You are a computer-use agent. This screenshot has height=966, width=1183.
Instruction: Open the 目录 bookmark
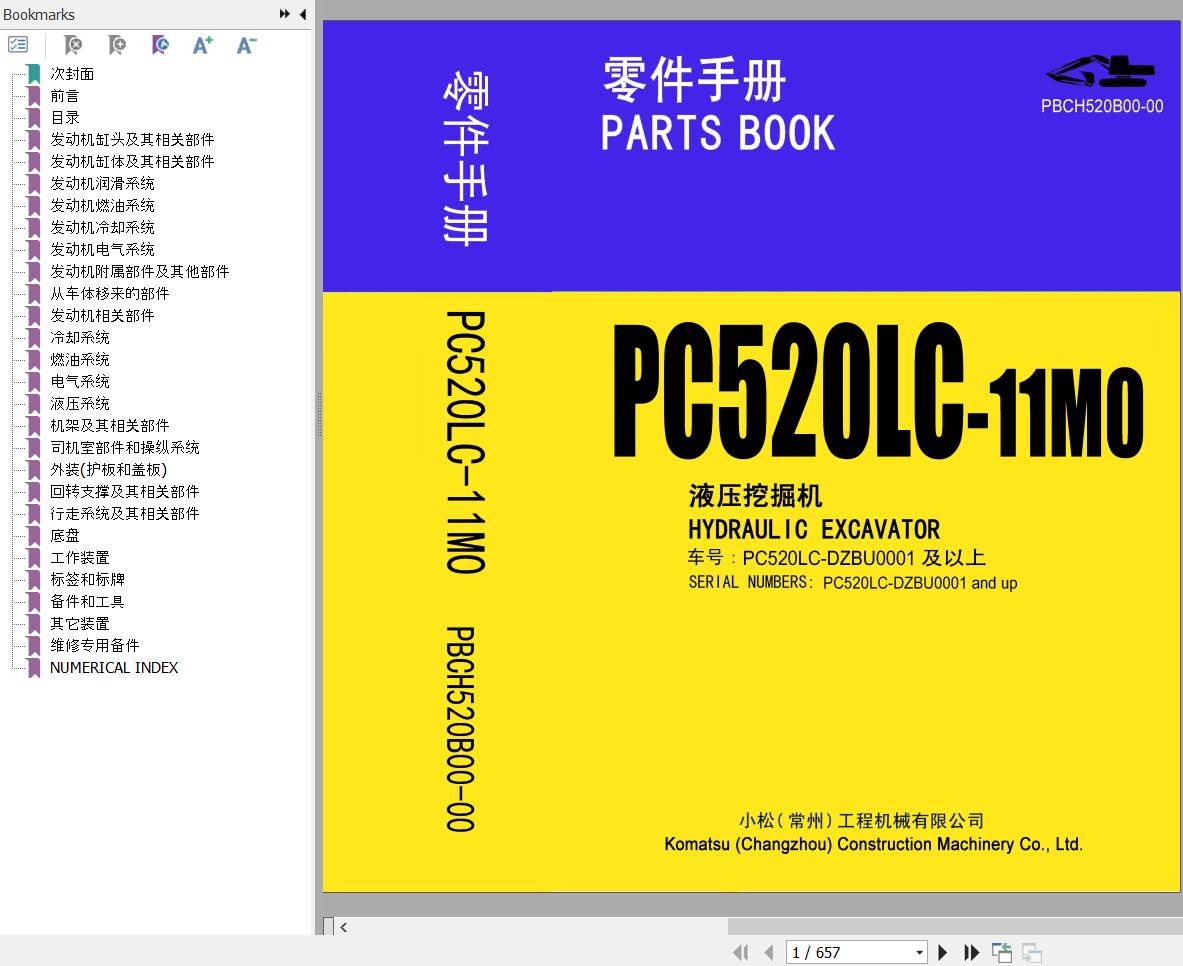click(x=65, y=118)
